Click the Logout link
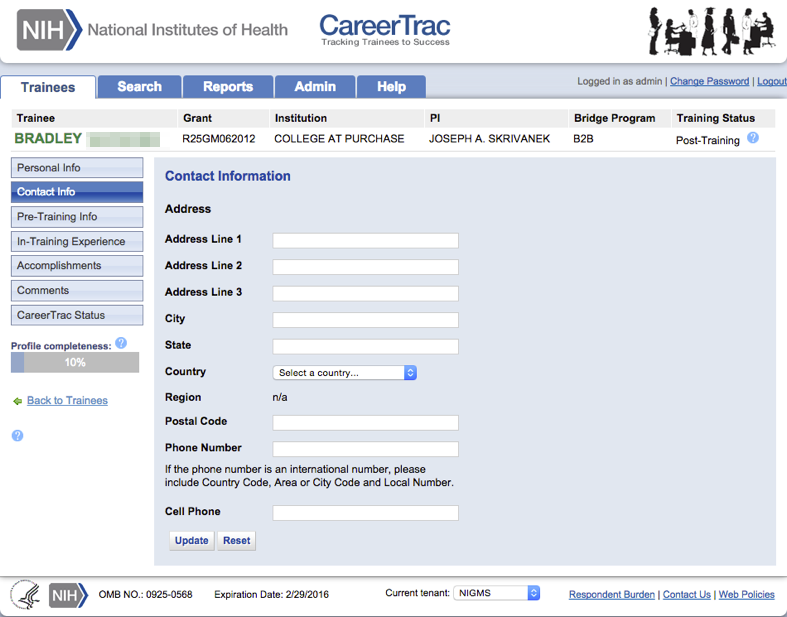 pyautogui.click(x=771, y=81)
